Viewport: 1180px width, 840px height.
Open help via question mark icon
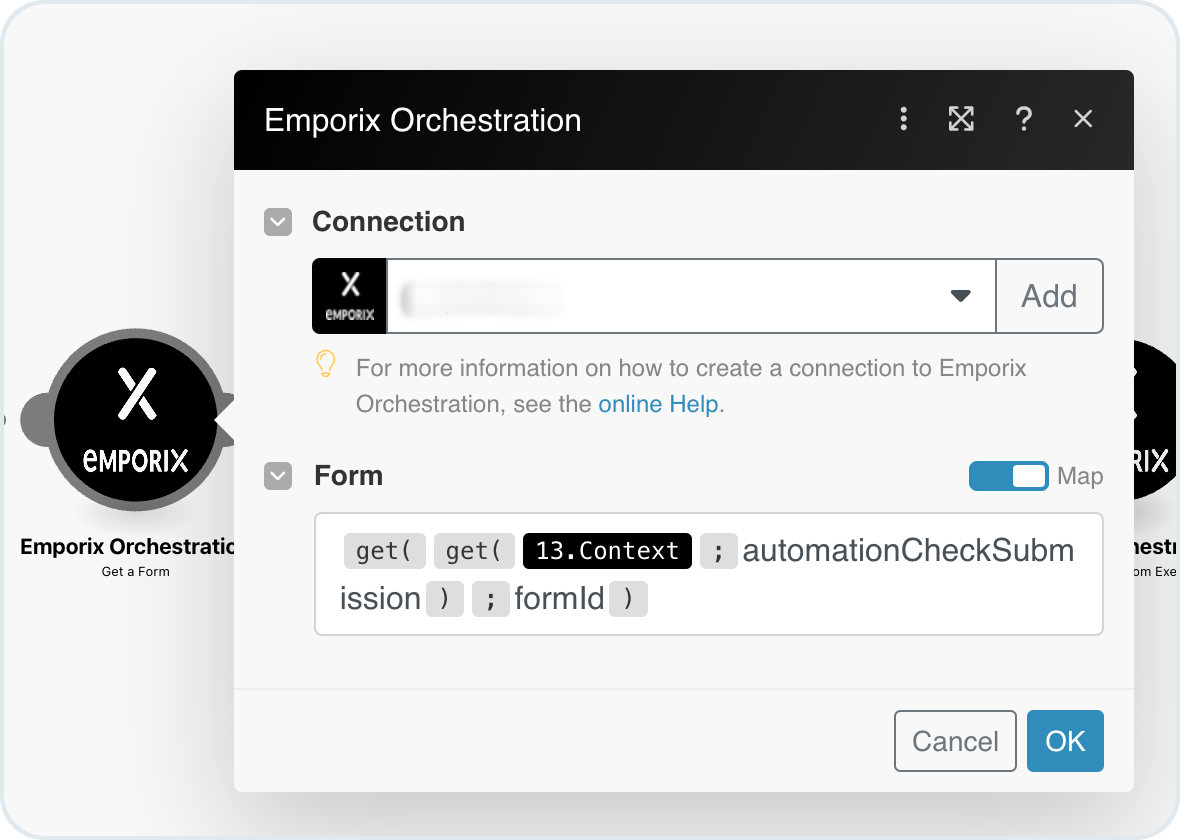1023,119
